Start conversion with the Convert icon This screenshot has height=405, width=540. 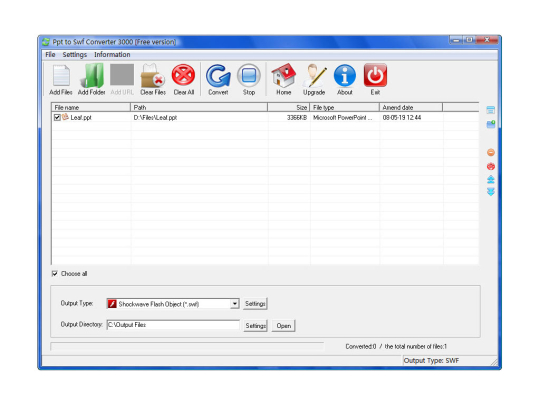[218, 75]
